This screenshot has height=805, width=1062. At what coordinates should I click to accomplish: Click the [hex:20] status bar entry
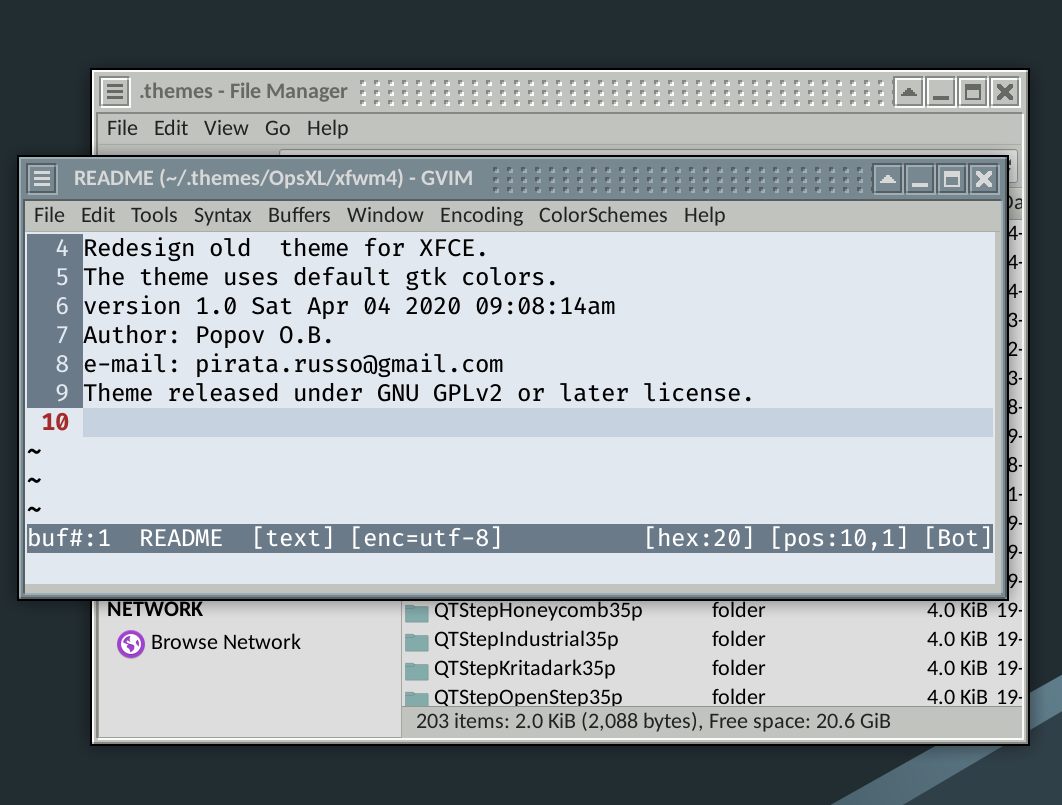coord(698,538)
